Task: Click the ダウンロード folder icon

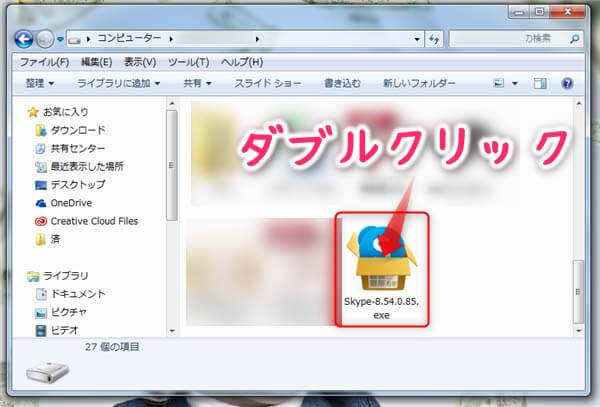Action: (x=41, y=130)
